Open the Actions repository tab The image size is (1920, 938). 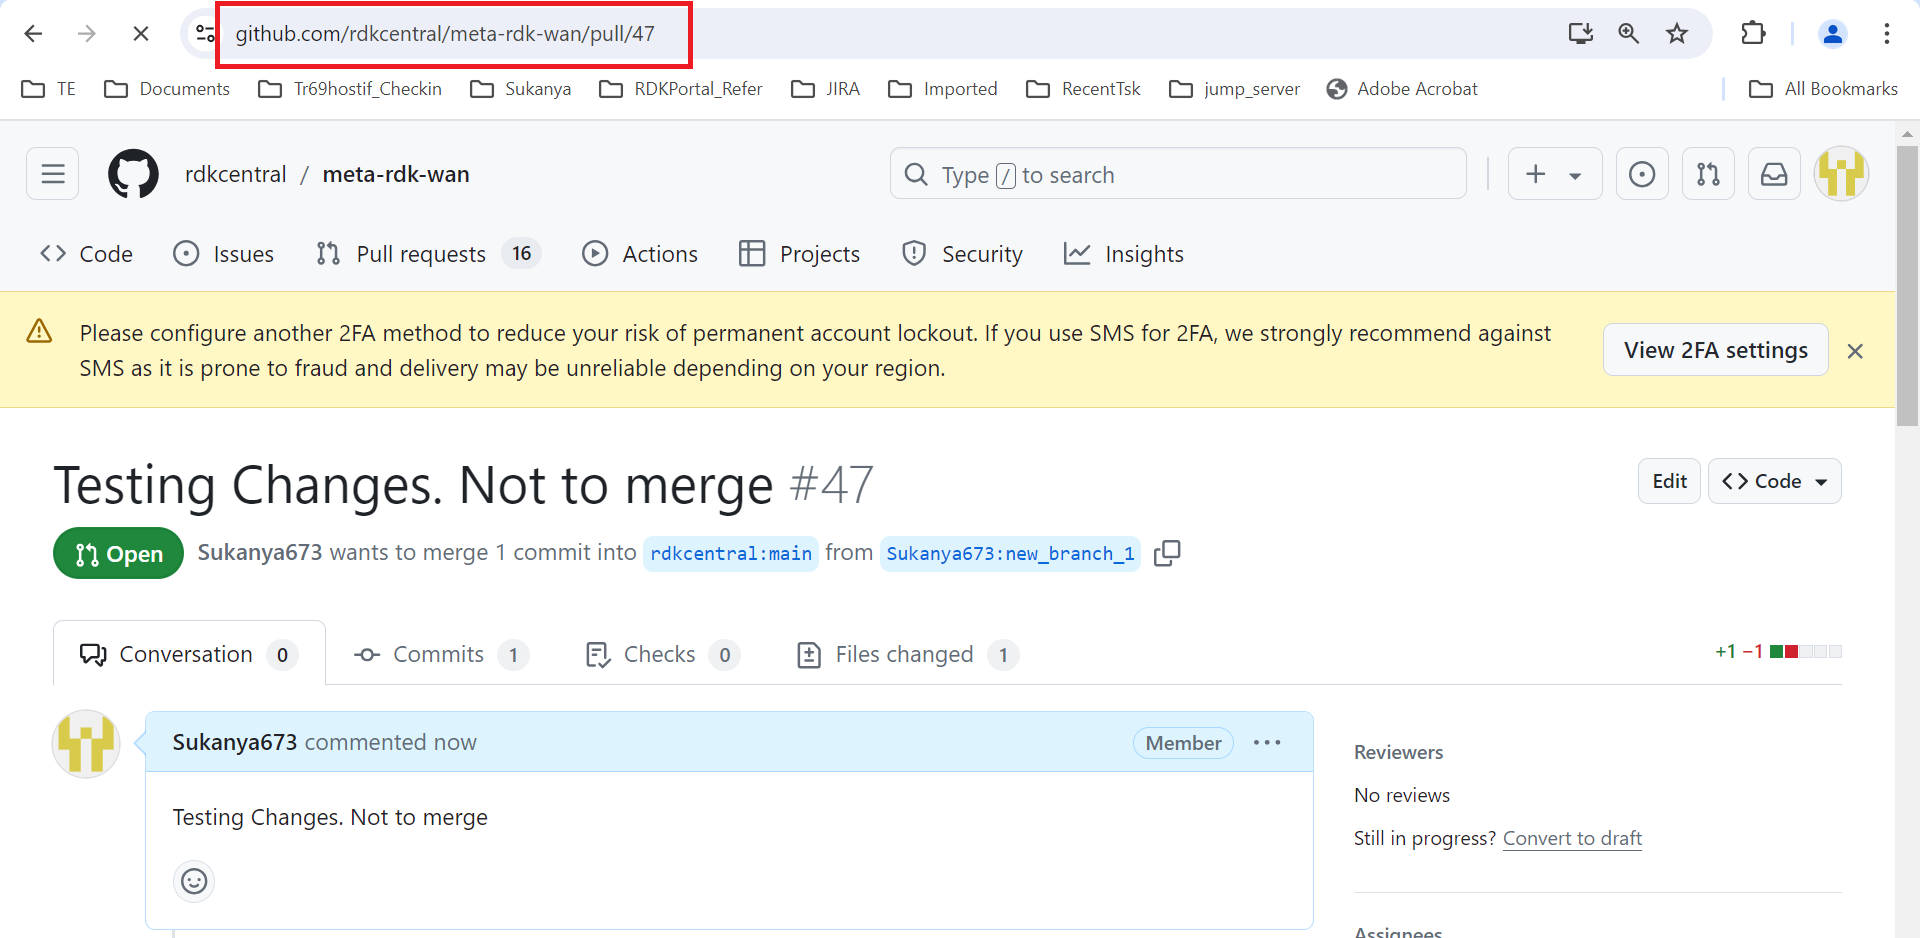click(x=640, y=254)
